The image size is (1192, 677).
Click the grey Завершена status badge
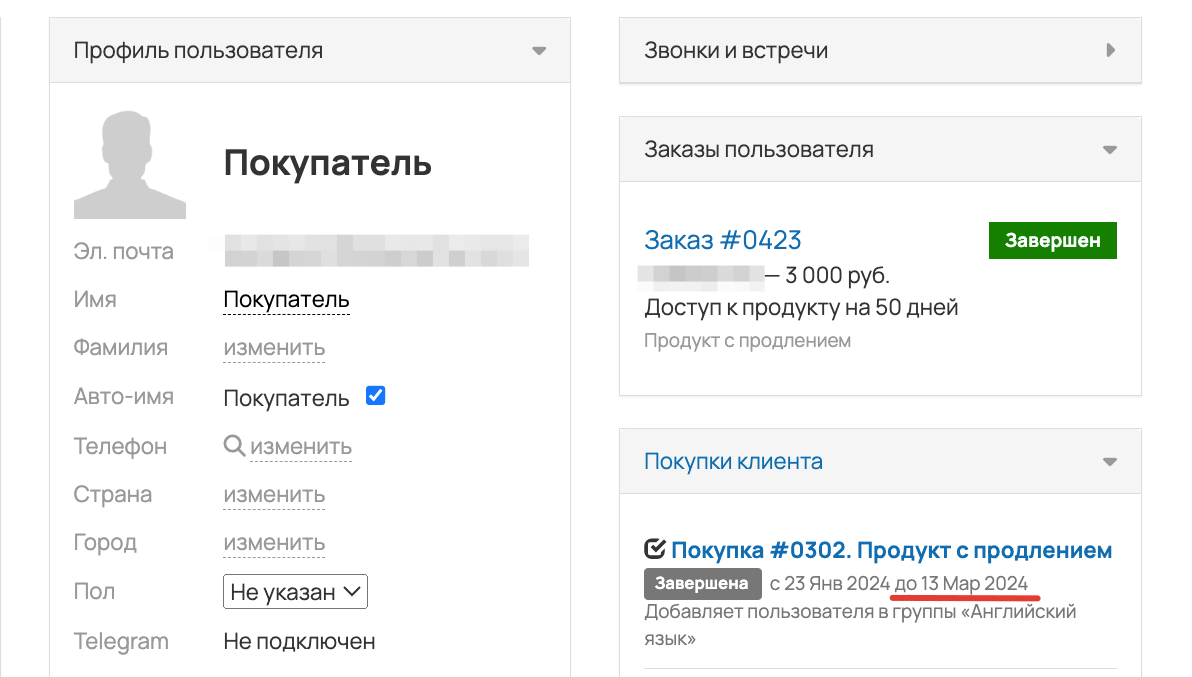pos(702,584)
